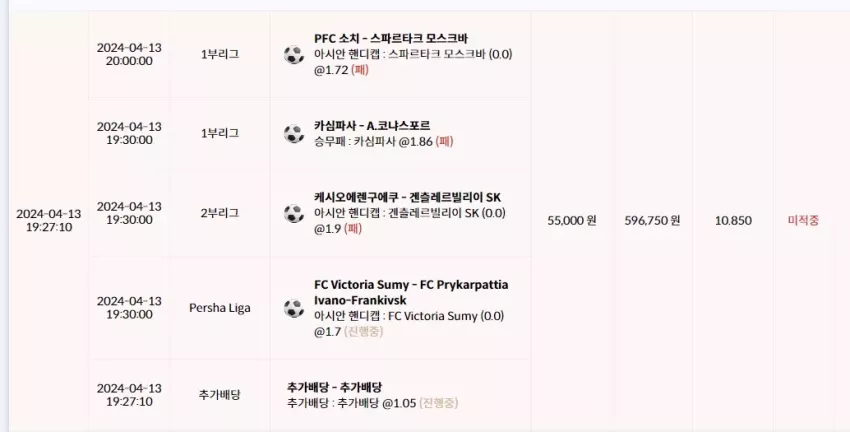This screenshot has height=432, width=850.
Task: Open 카심파사 - A.코냐스포르 match title
Action: 372,126
